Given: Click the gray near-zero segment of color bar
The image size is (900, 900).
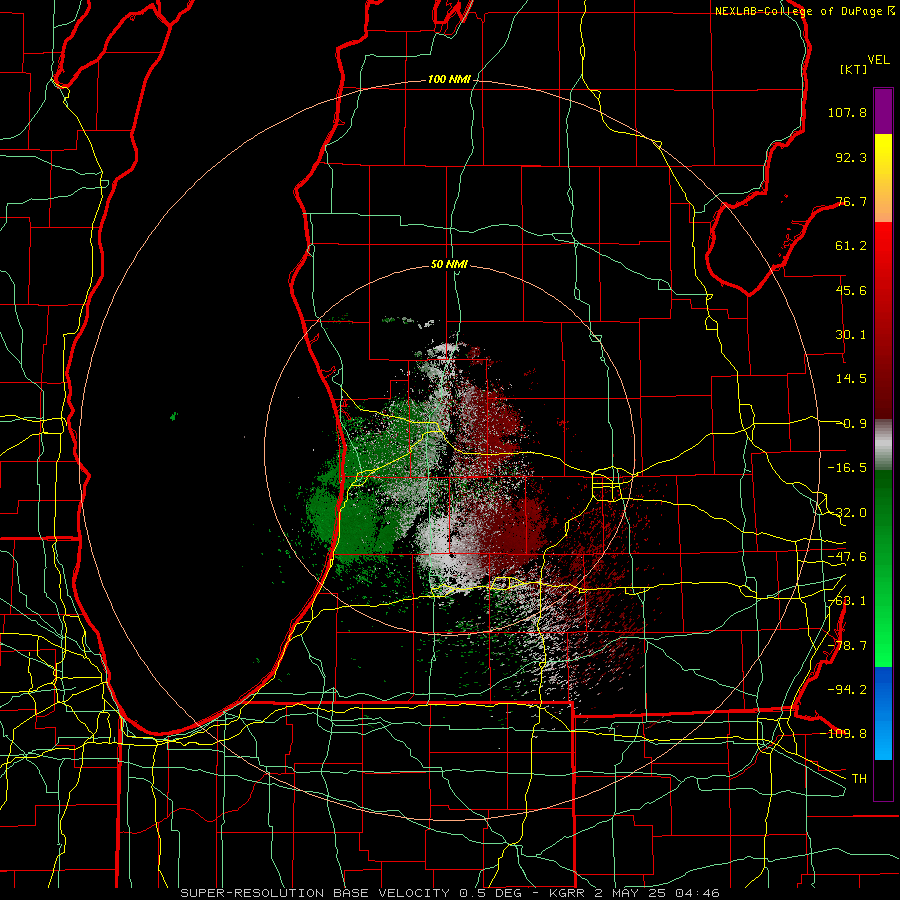Looking at the screenshot, I should coord(883,444).
